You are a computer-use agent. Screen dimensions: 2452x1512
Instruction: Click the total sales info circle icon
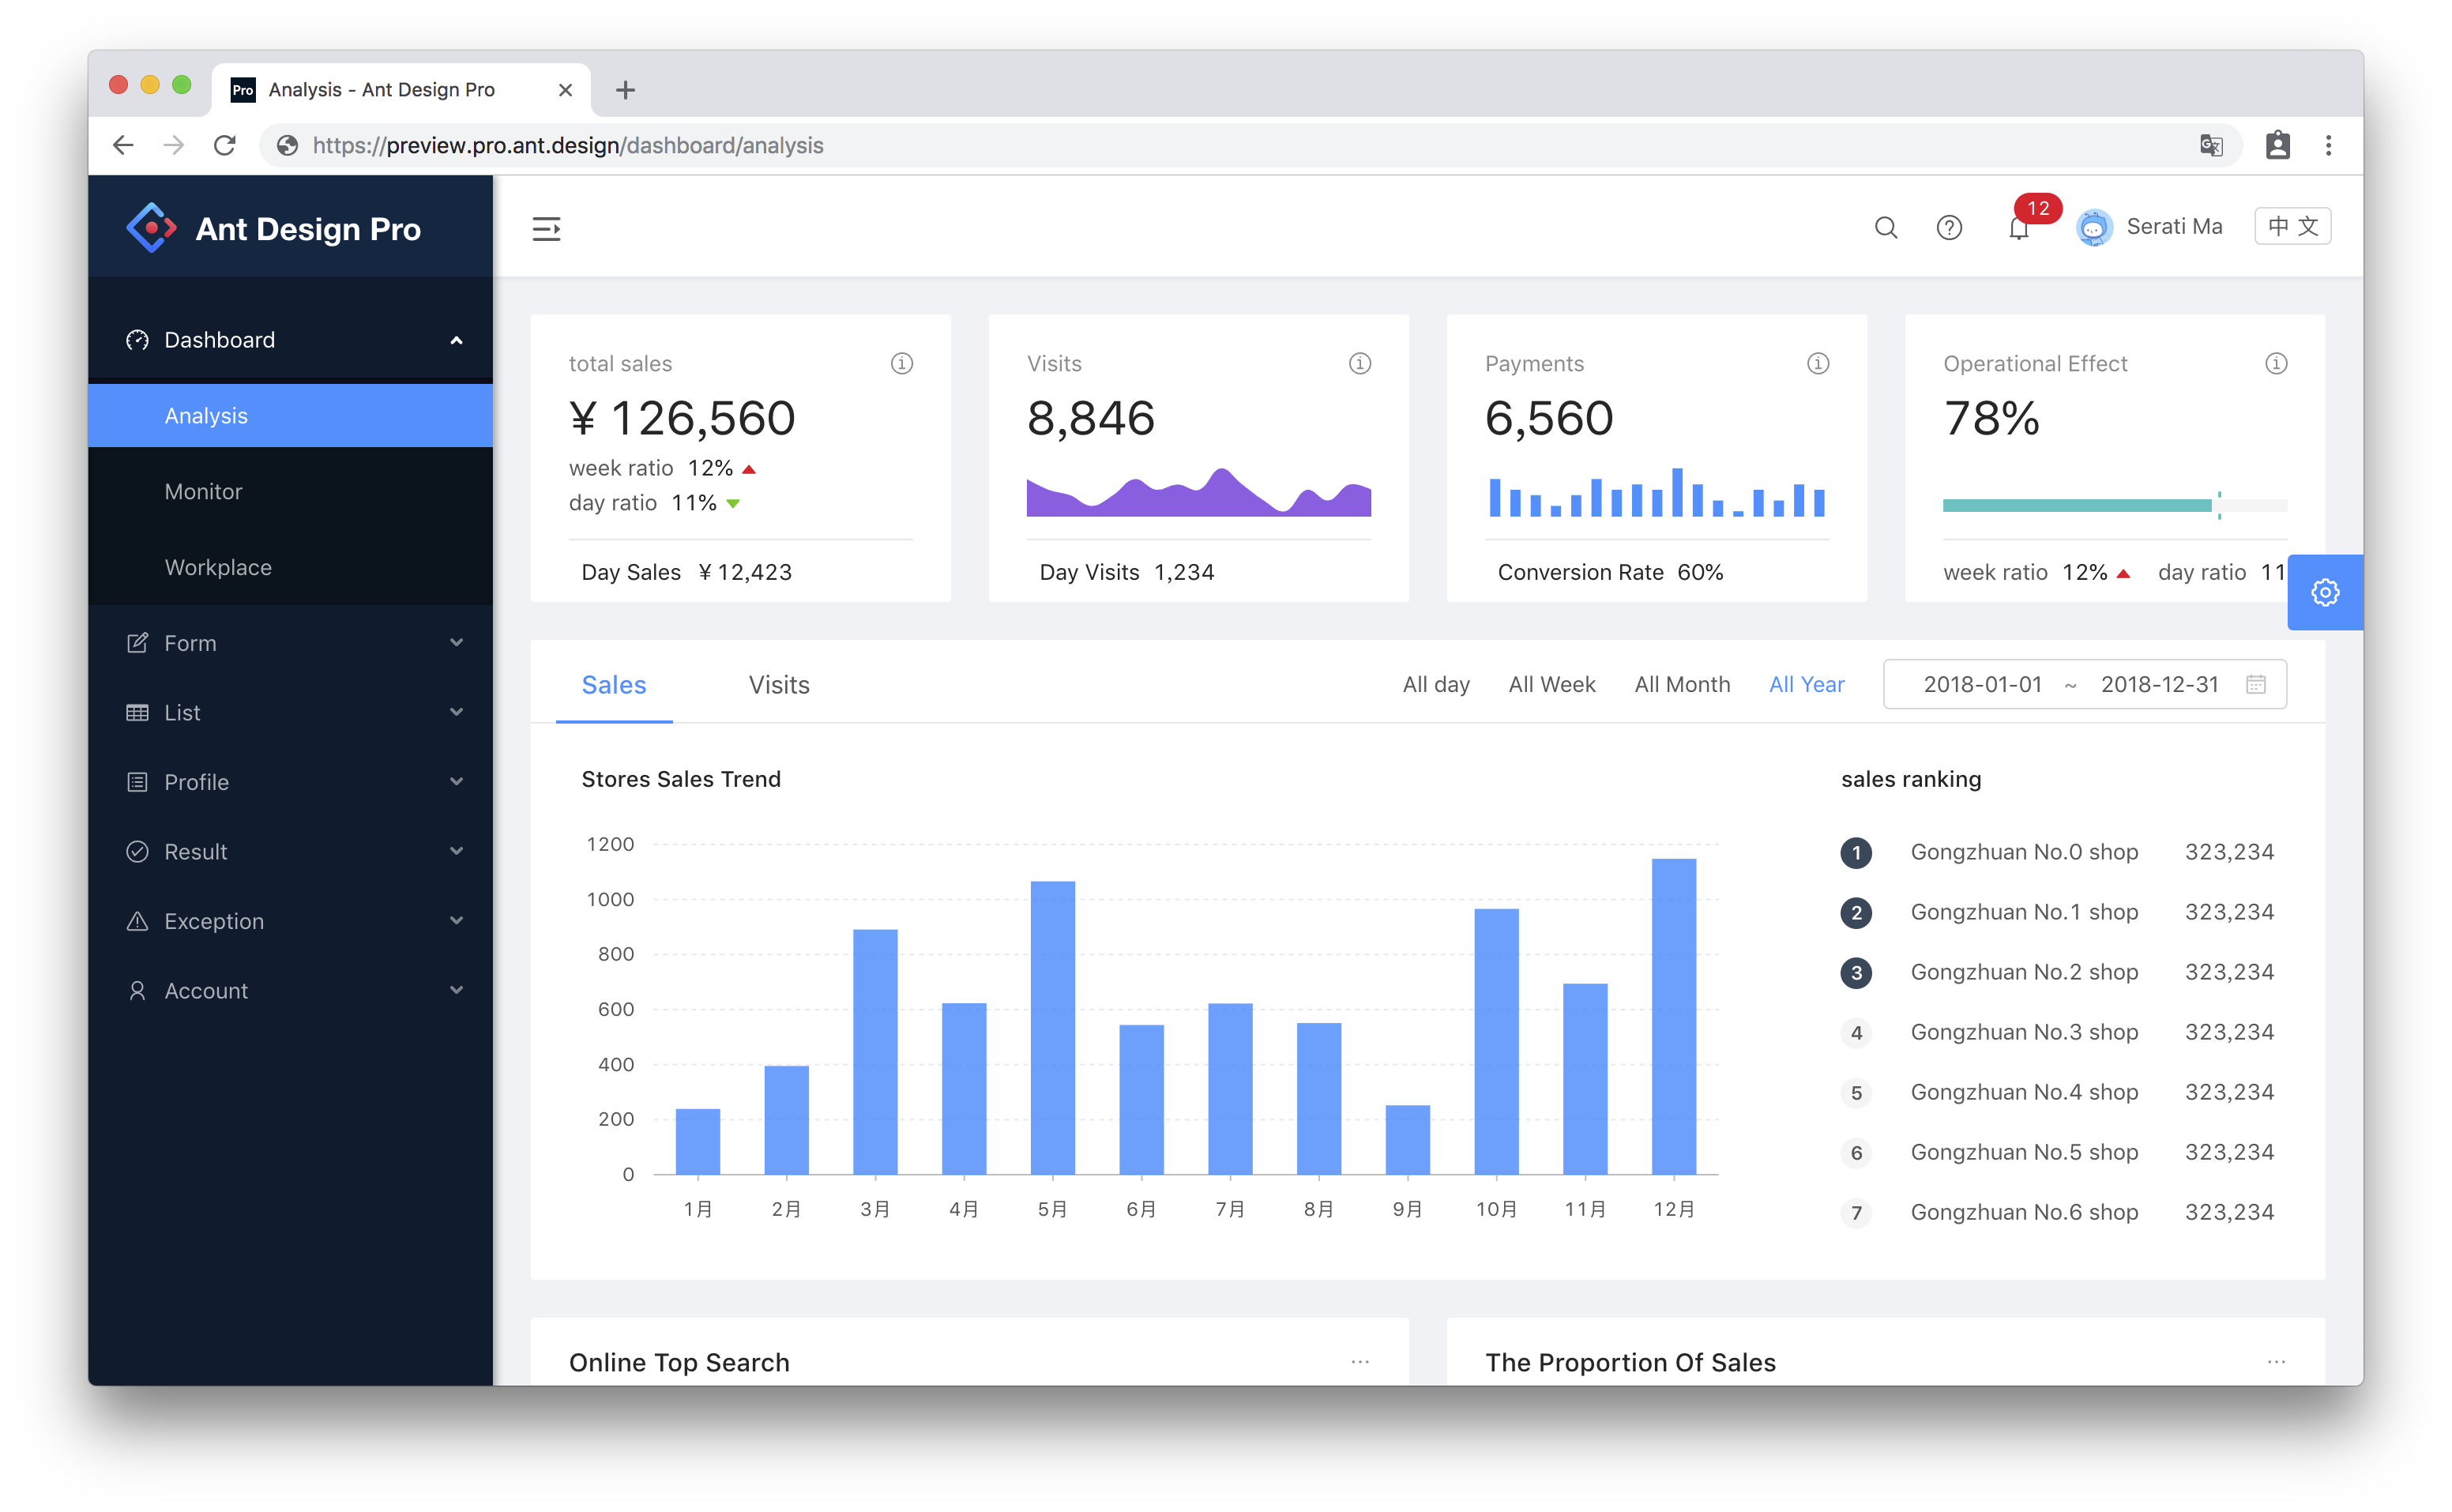coord(902,363)
